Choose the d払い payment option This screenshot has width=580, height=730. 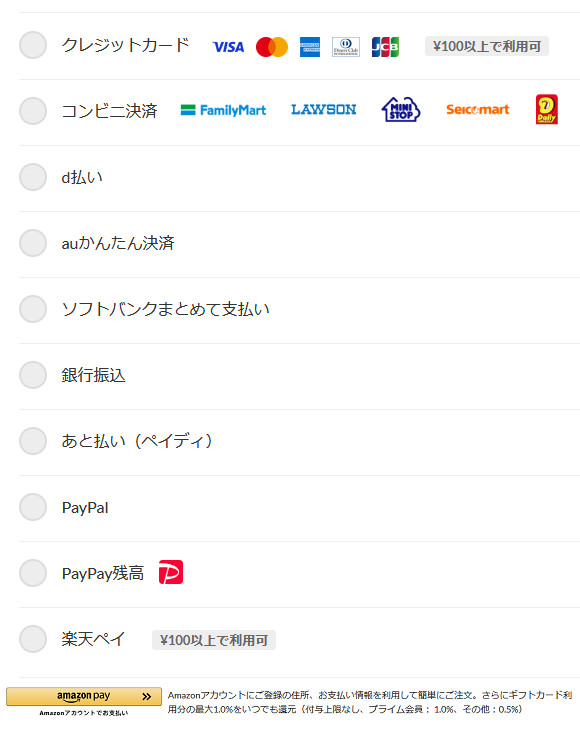tap(33, 177)
